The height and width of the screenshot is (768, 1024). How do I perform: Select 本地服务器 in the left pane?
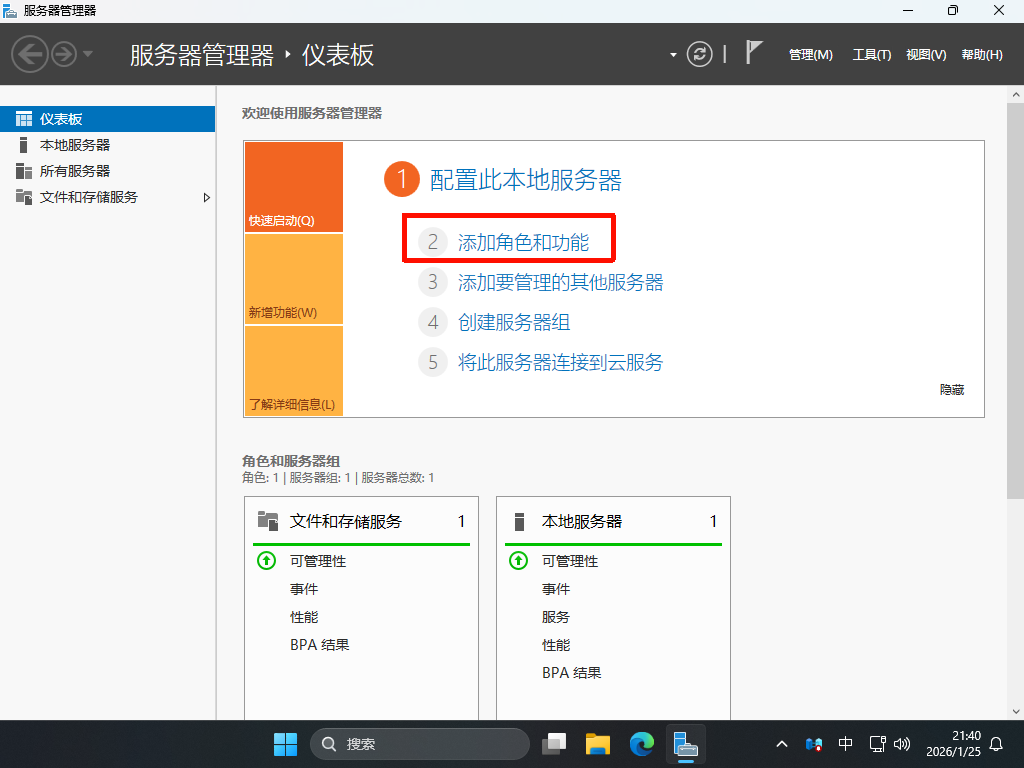click(75, 145)
